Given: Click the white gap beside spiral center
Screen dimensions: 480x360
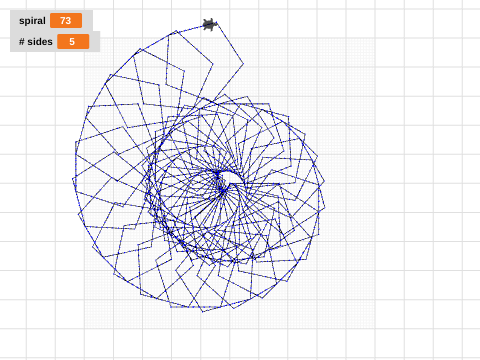Looking at the screenshot, I should (x=233, y=177).
